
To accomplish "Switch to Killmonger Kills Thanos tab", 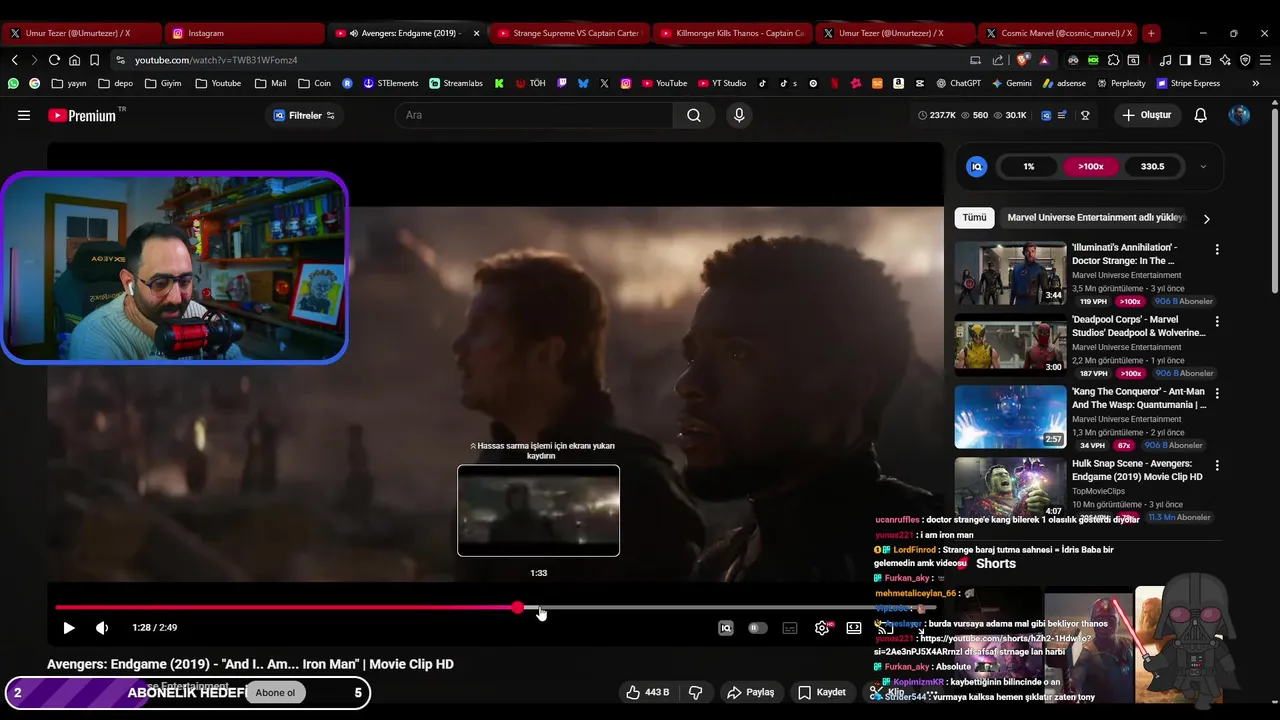I will pos(732,33).
